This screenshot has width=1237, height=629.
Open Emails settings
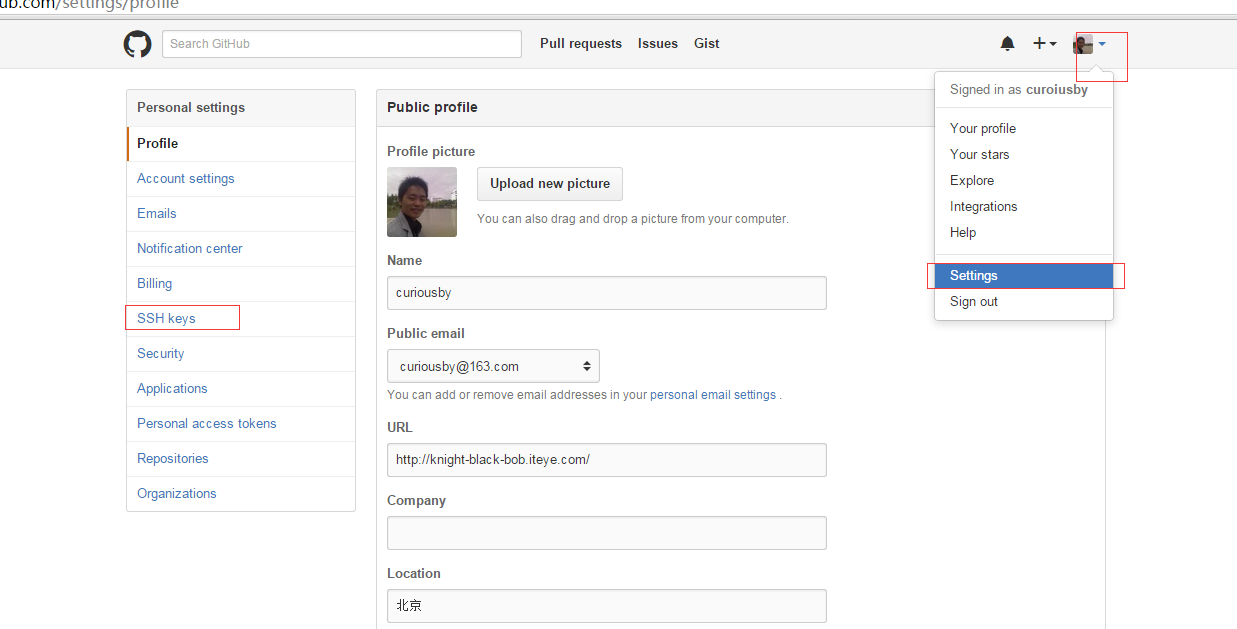241,214
